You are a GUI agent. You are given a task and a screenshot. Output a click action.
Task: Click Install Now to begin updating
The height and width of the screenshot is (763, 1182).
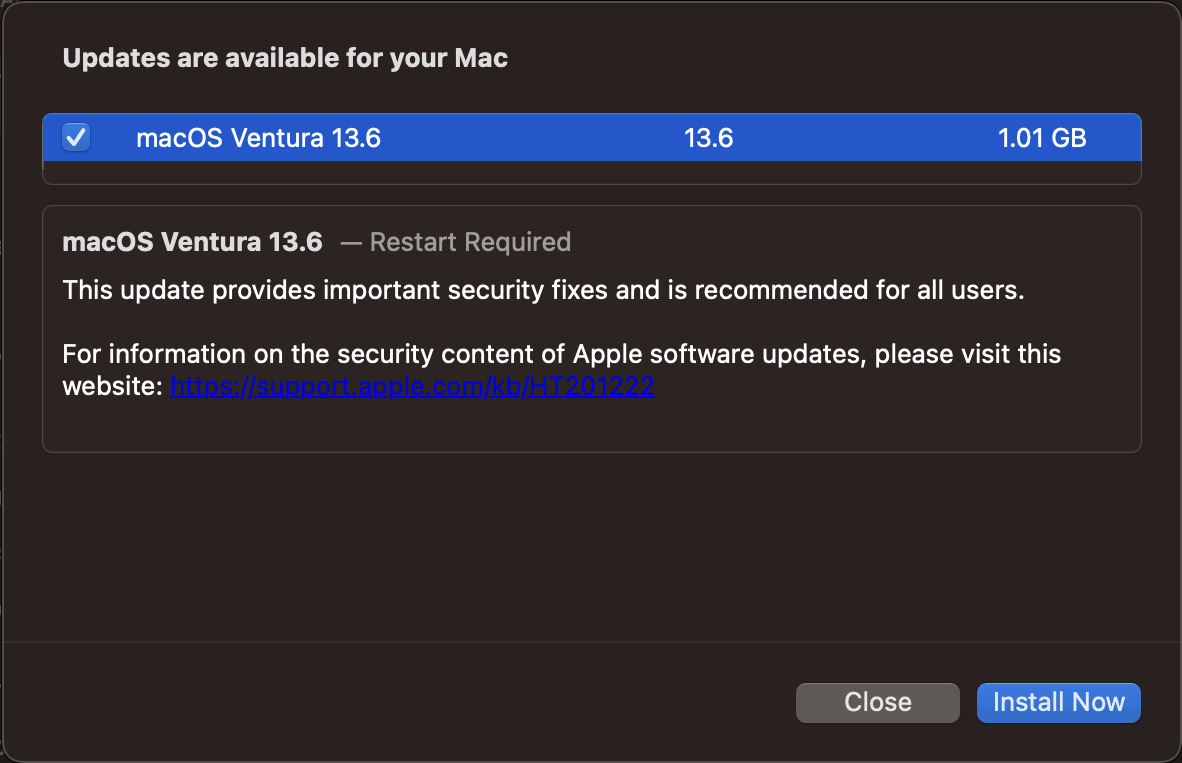pos(1058,702)
